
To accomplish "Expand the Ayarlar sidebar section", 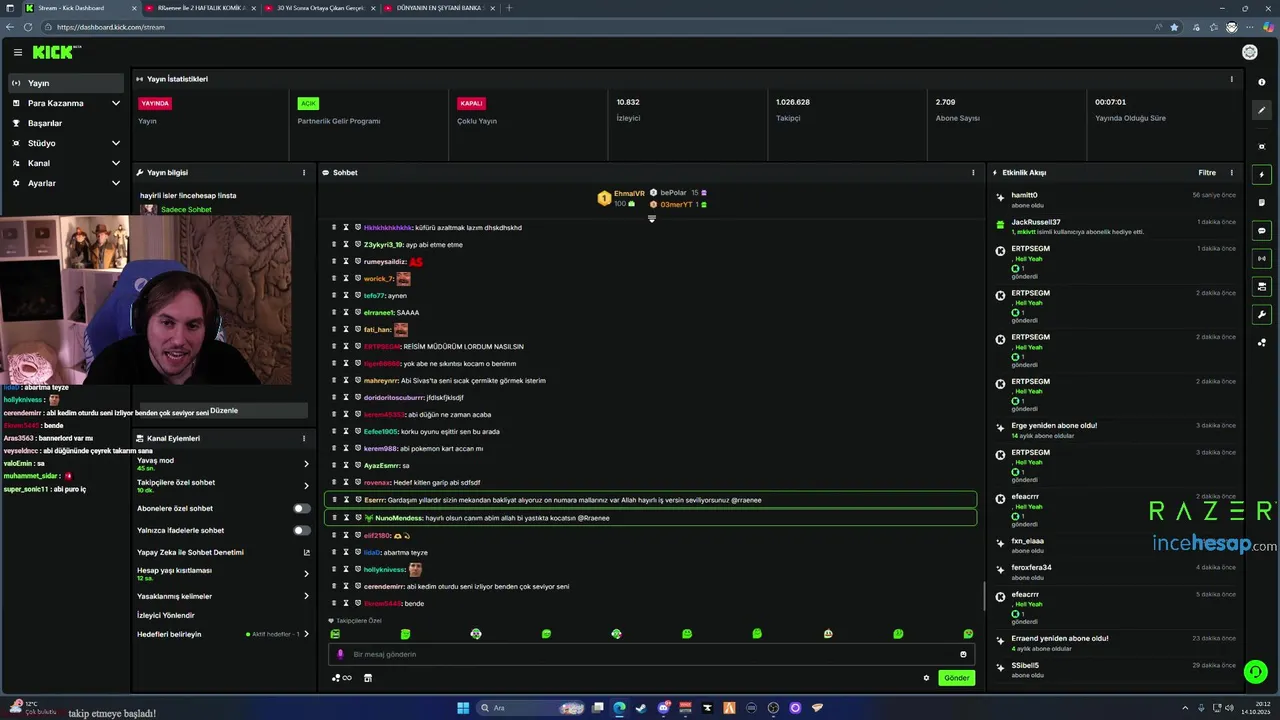I will [115, 183].
